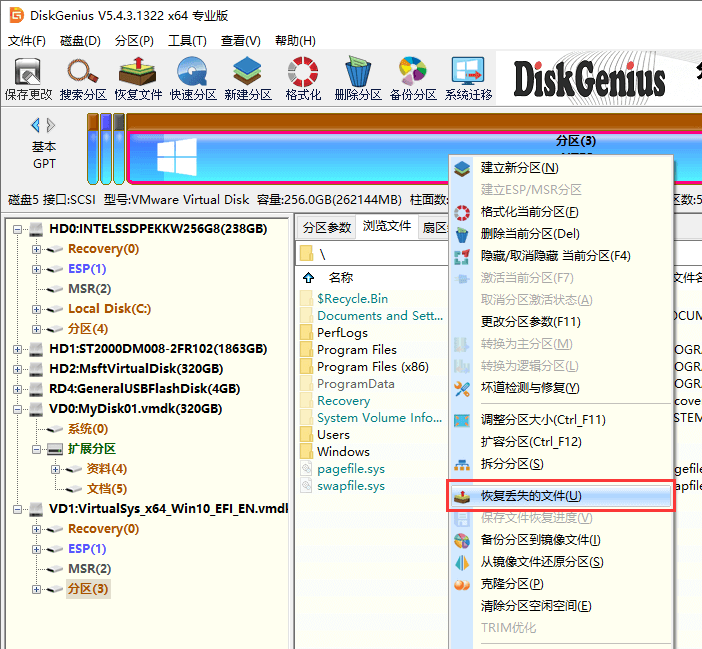Go to next disk with right arrow
This screenshot has height=649, width=702.
(x=51, y=125)
